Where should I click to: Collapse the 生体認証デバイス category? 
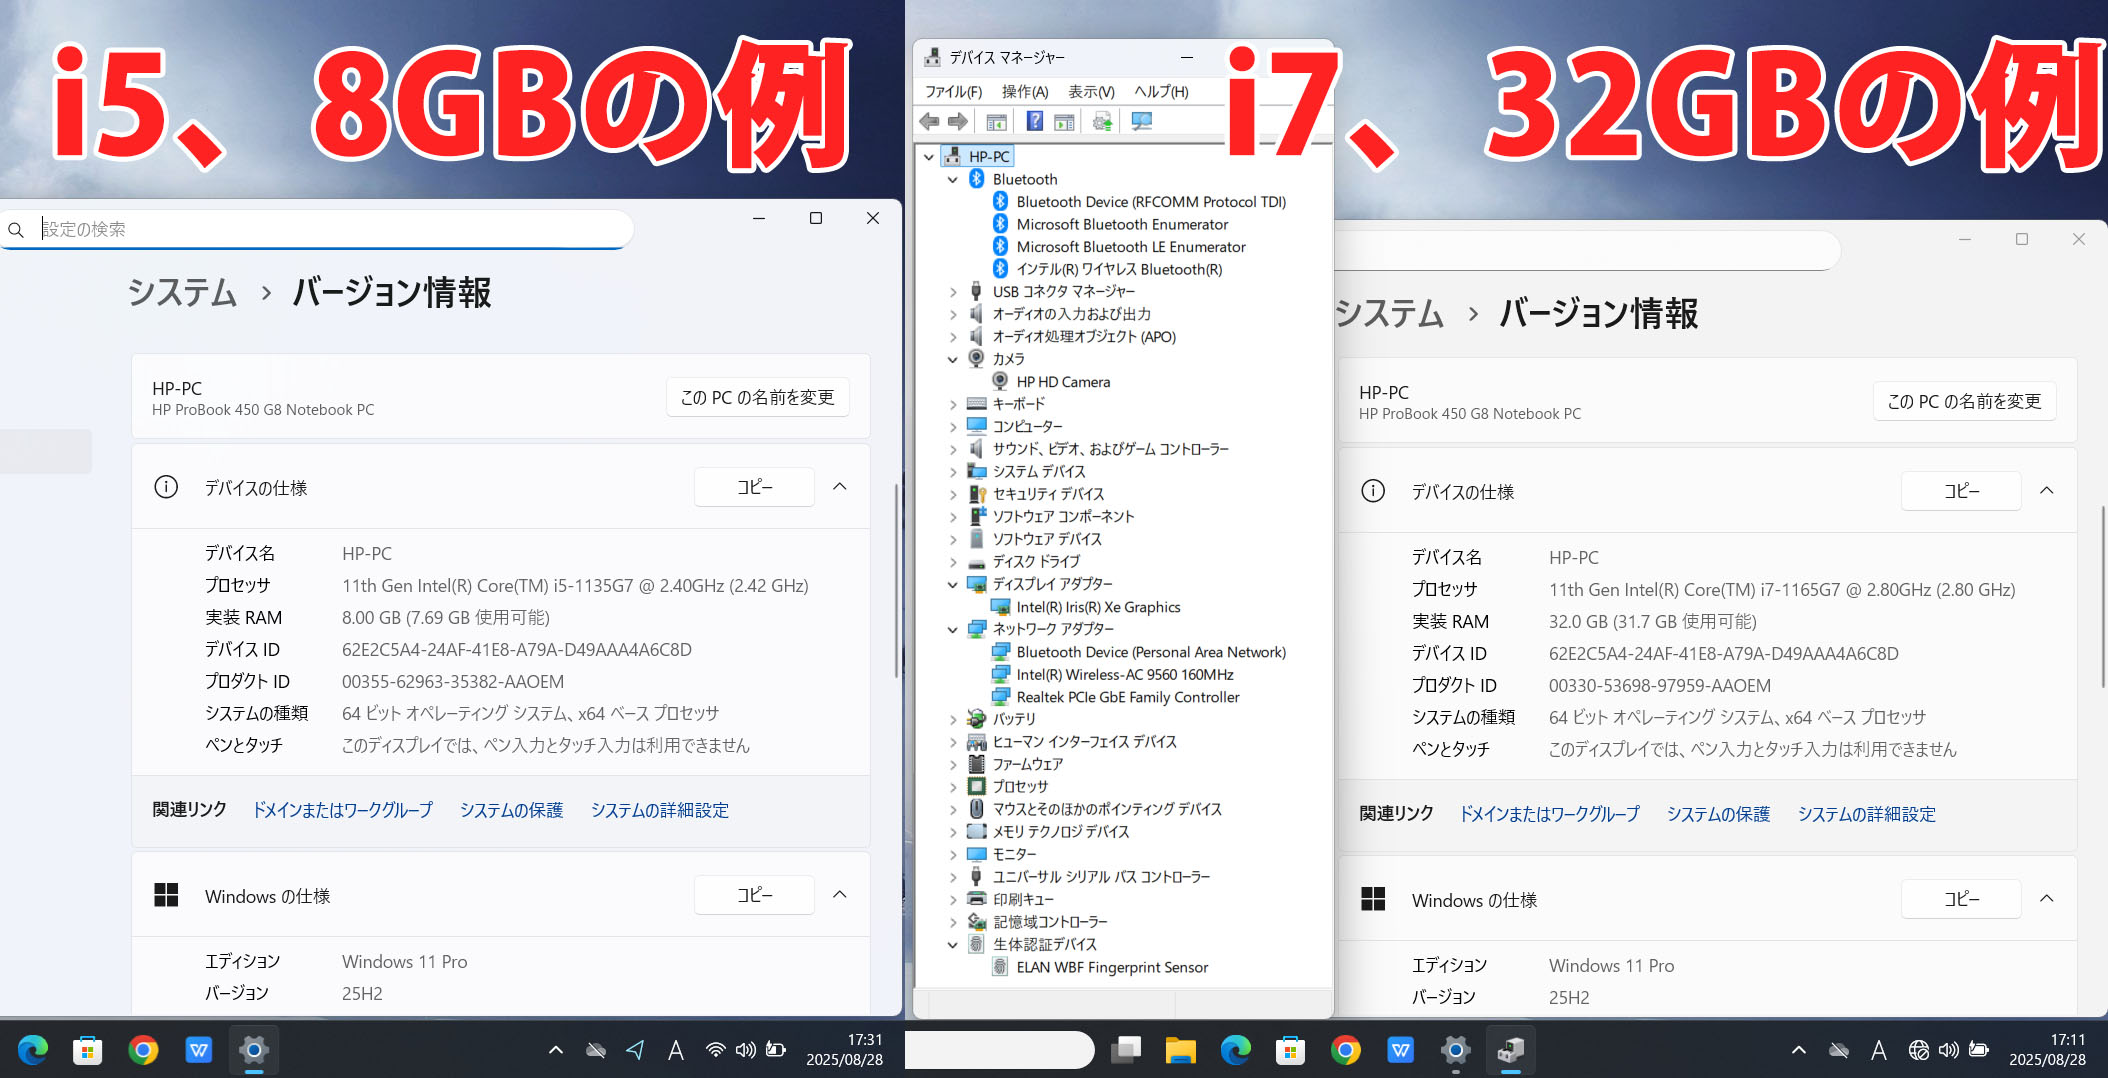(x=953, y=945)
